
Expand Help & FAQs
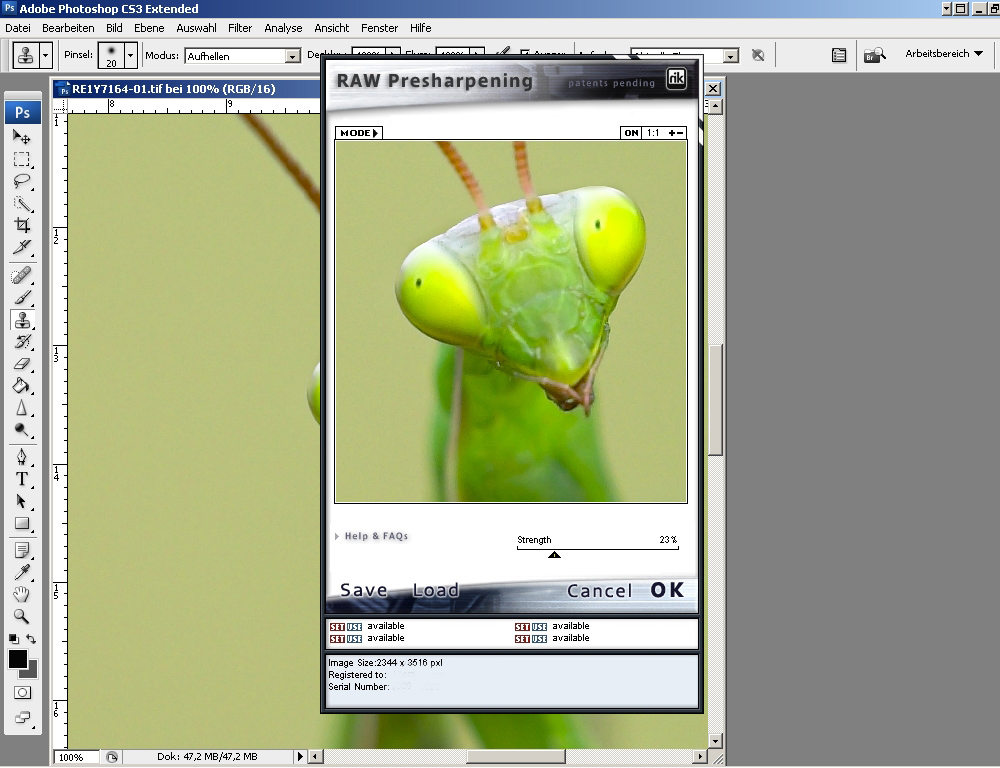pyautogui.click(x=372, y=536)
